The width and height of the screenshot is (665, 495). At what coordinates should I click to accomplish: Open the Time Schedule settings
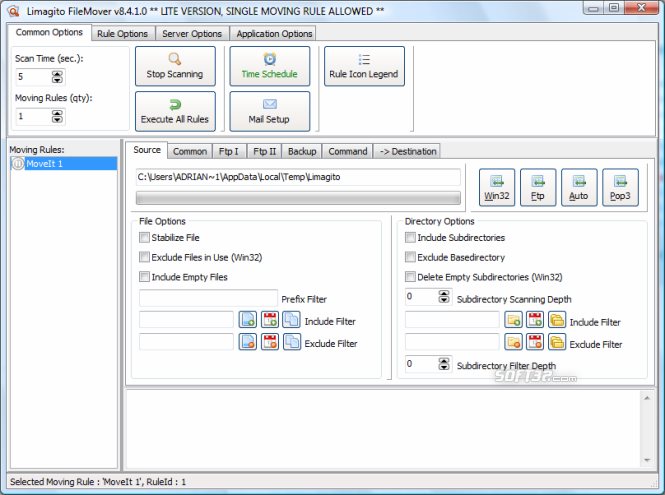[270, 66]
